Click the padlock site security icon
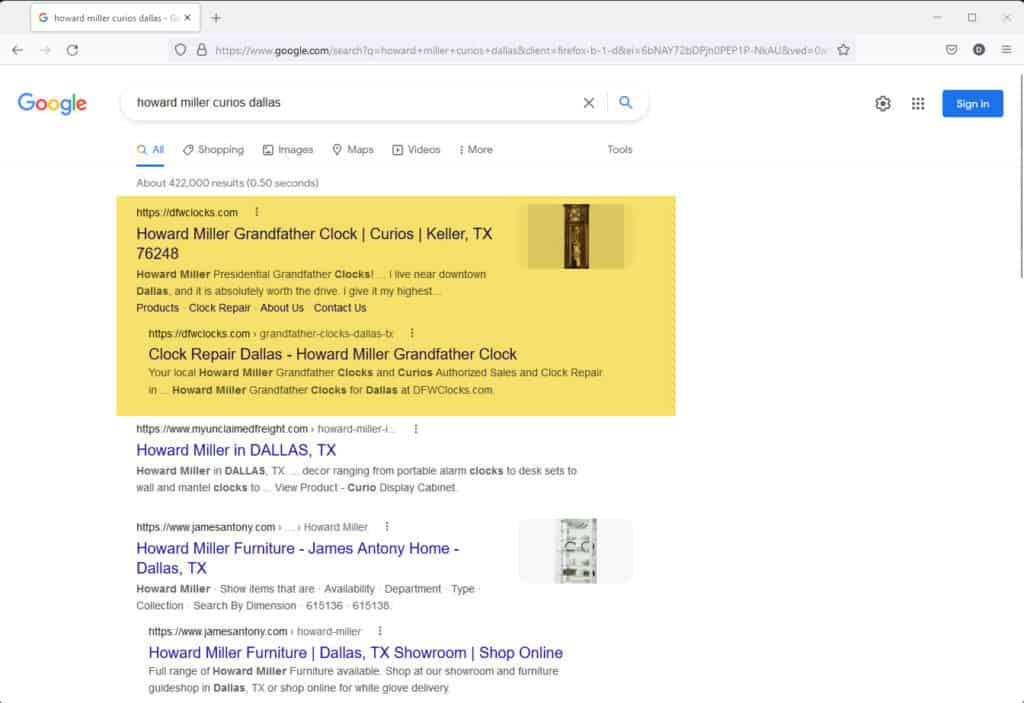This screenshot has height=703, width=1024. coord(202,50)
